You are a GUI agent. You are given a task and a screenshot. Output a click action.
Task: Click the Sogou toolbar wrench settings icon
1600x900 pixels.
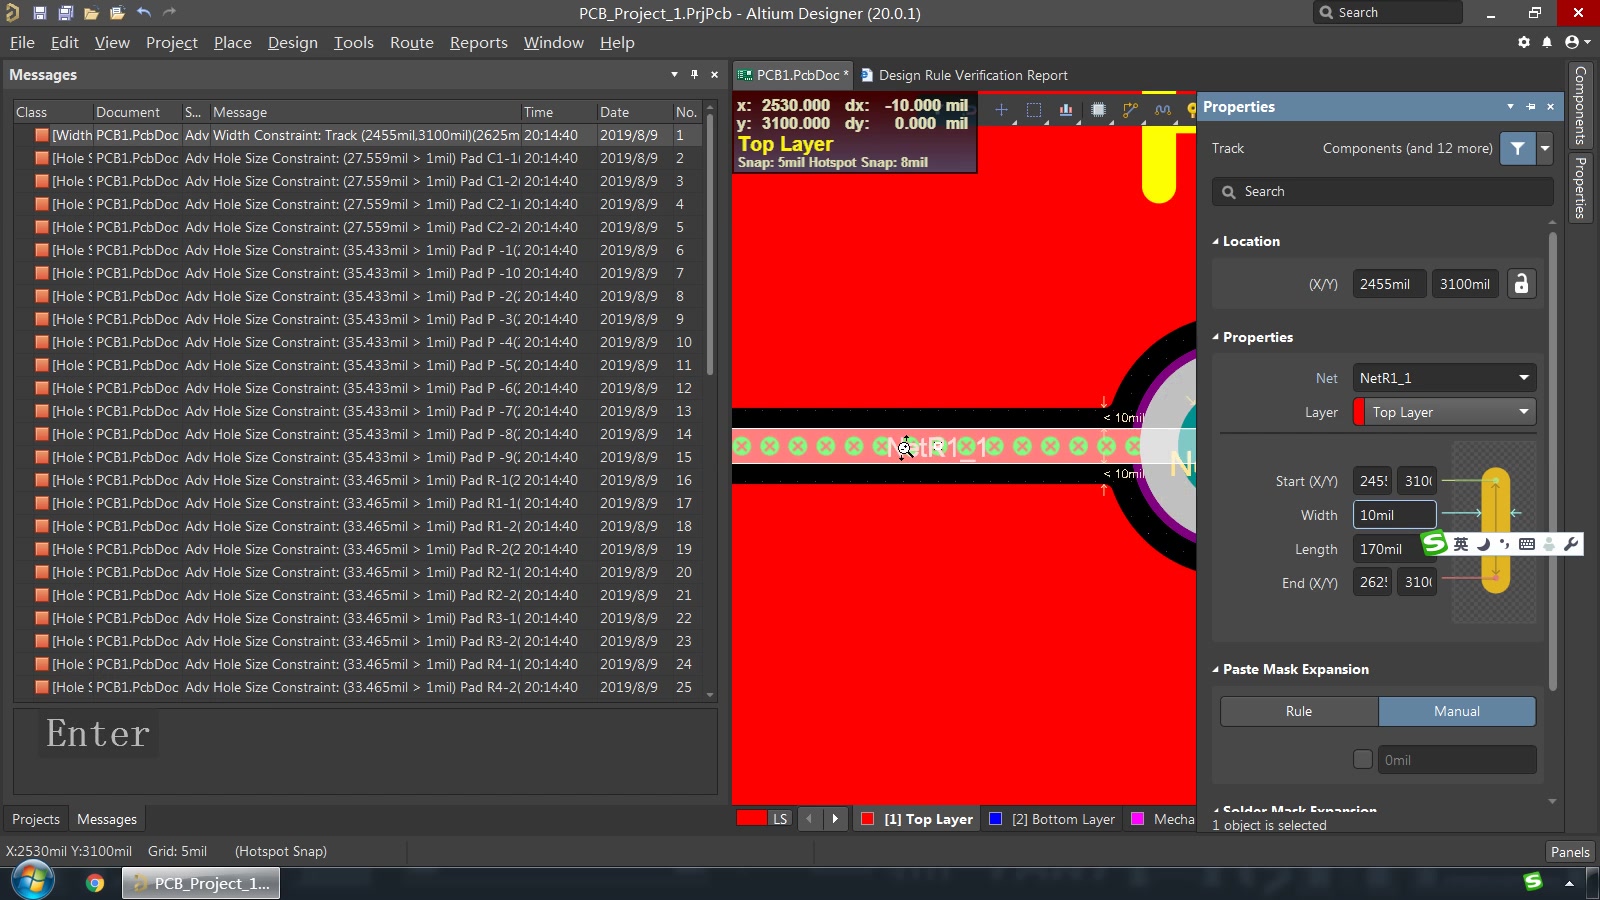1571,544
